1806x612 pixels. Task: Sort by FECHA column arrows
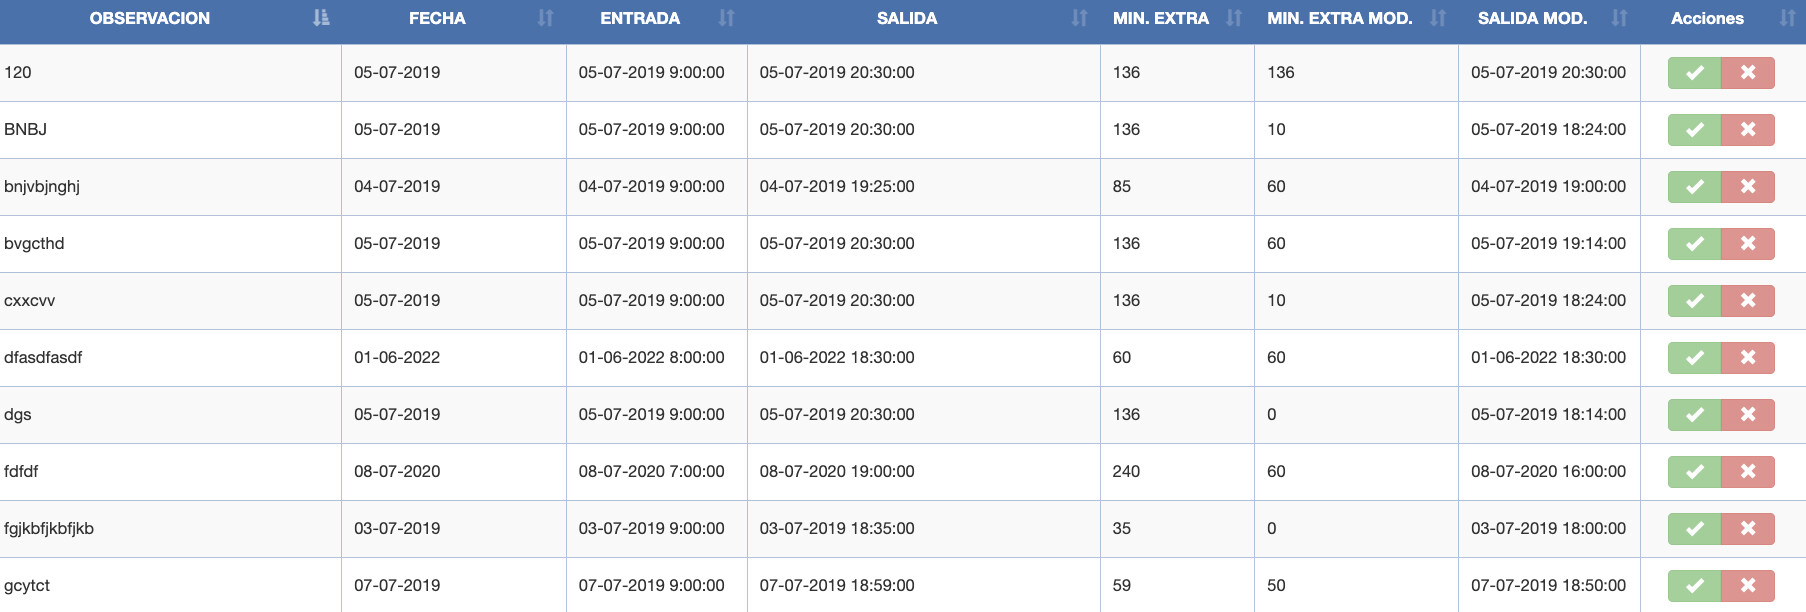point(545,18)
